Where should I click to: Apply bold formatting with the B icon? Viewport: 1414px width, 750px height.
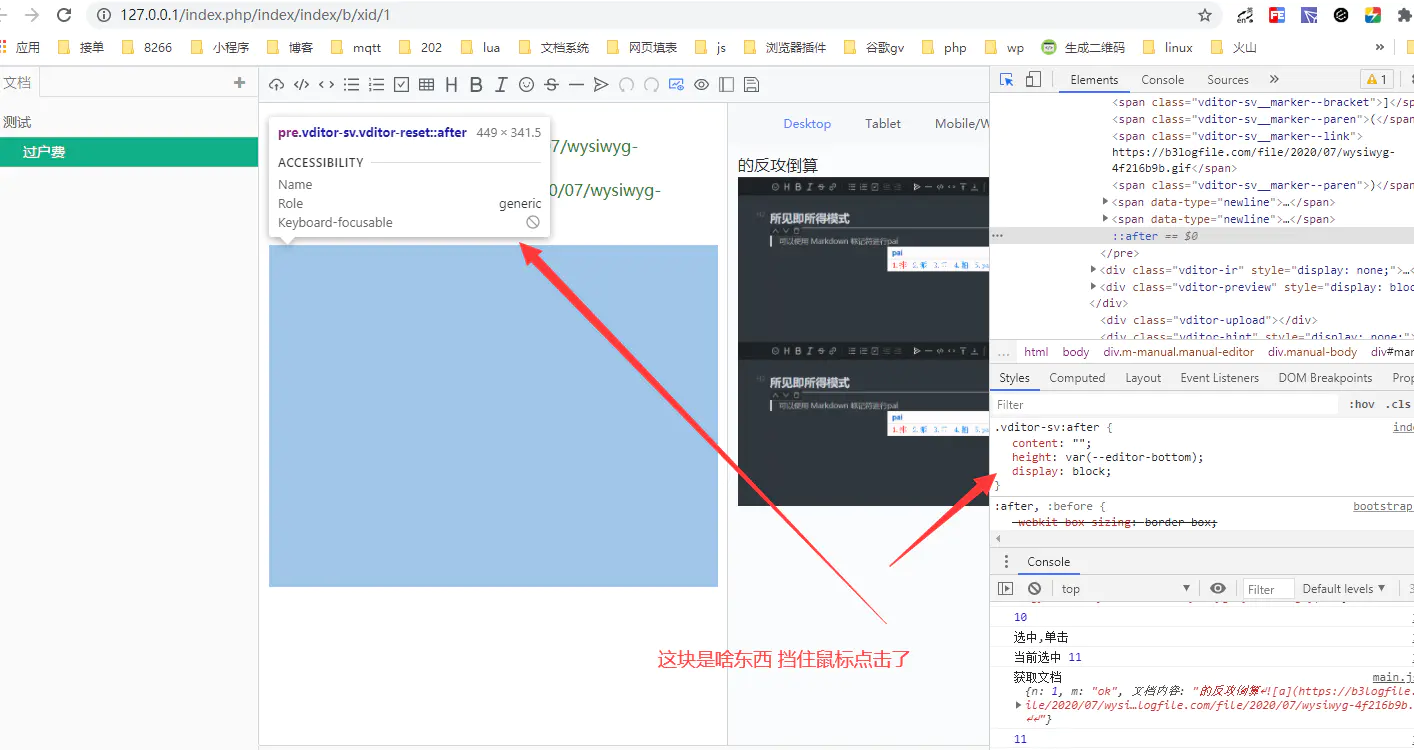[x=476, y=85]
